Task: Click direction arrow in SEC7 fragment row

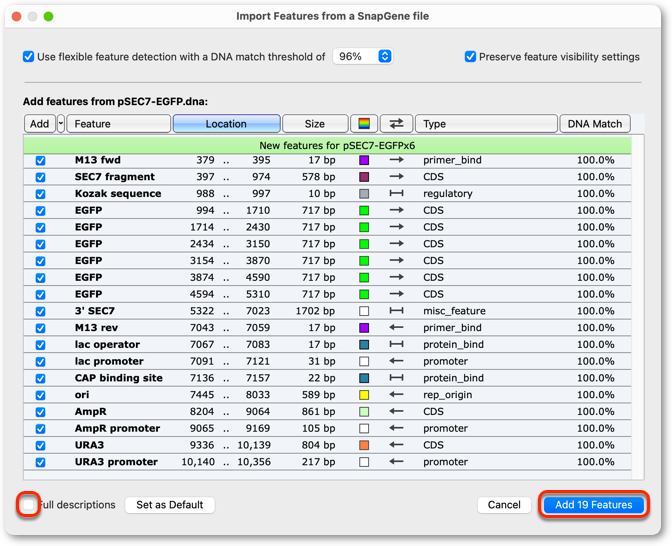Action: [x=396, y=177]
